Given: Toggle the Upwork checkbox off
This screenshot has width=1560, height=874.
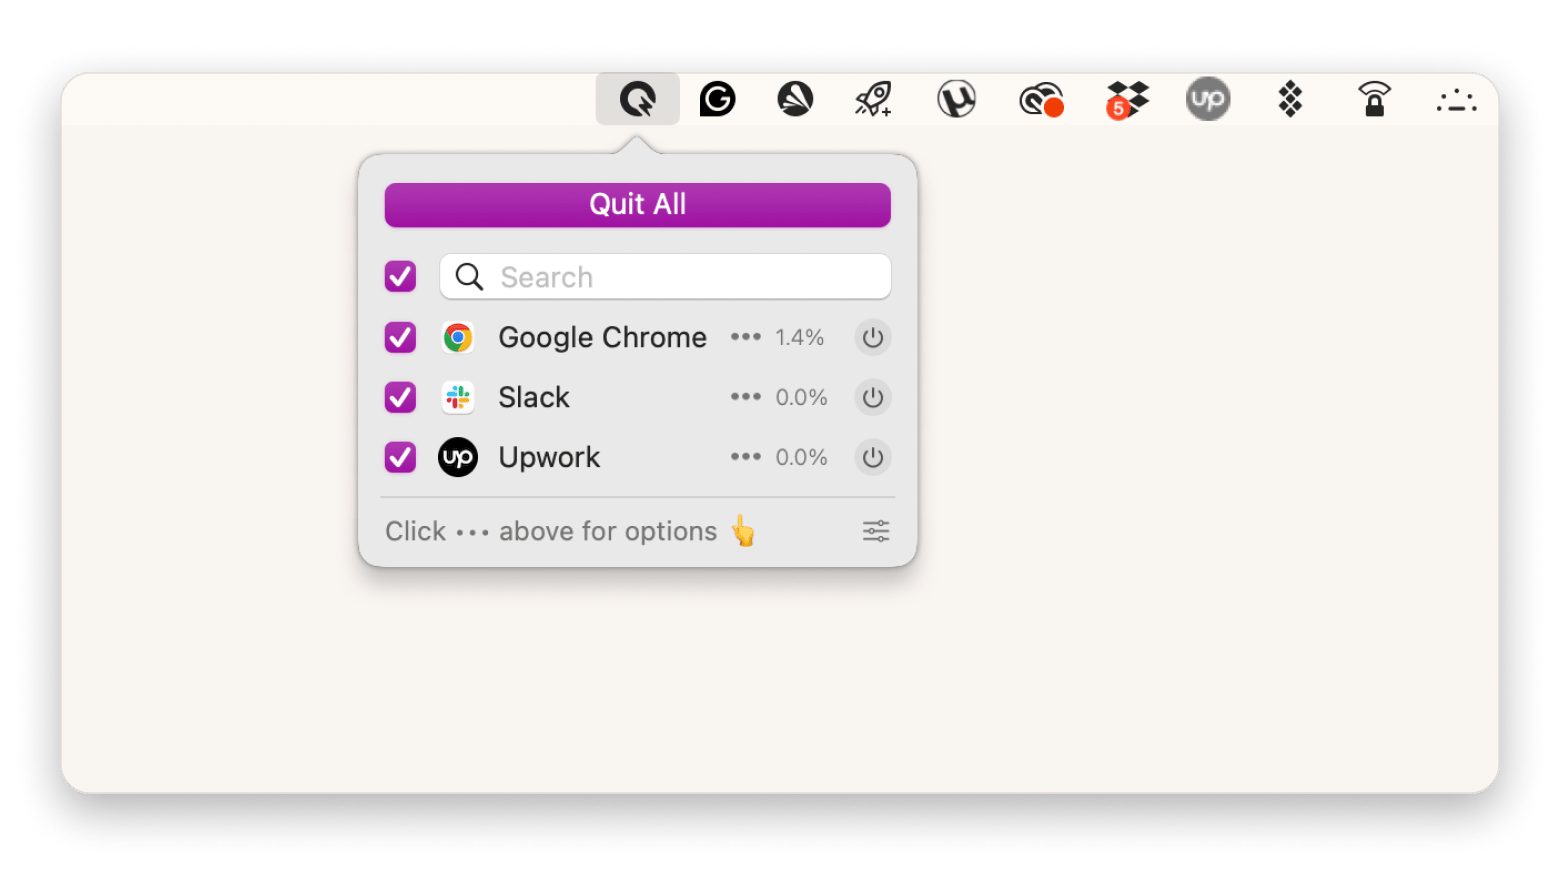Looking at the screenshot, I should coord(400,457).
